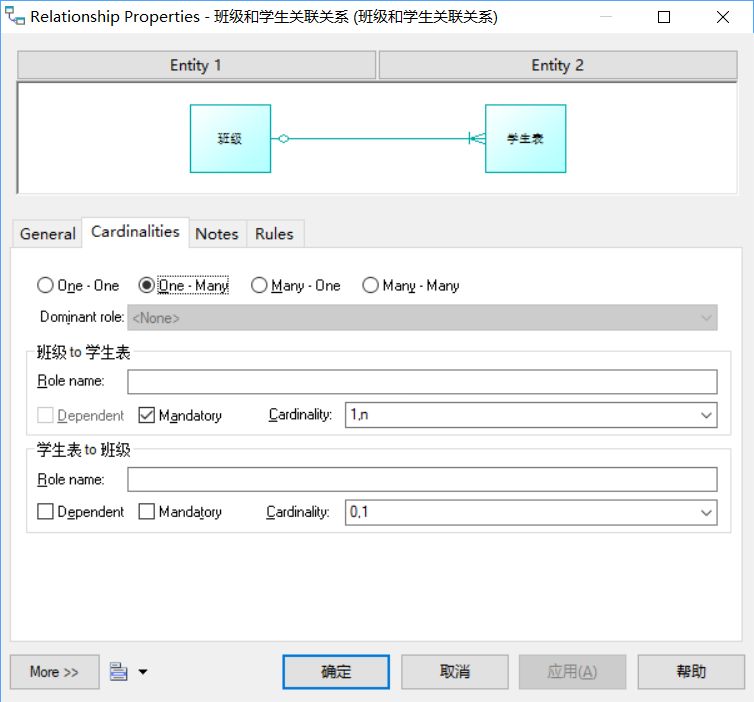Select the Many - Many radio button
This screenshot has height=702, width=754.
coord(370,285)
